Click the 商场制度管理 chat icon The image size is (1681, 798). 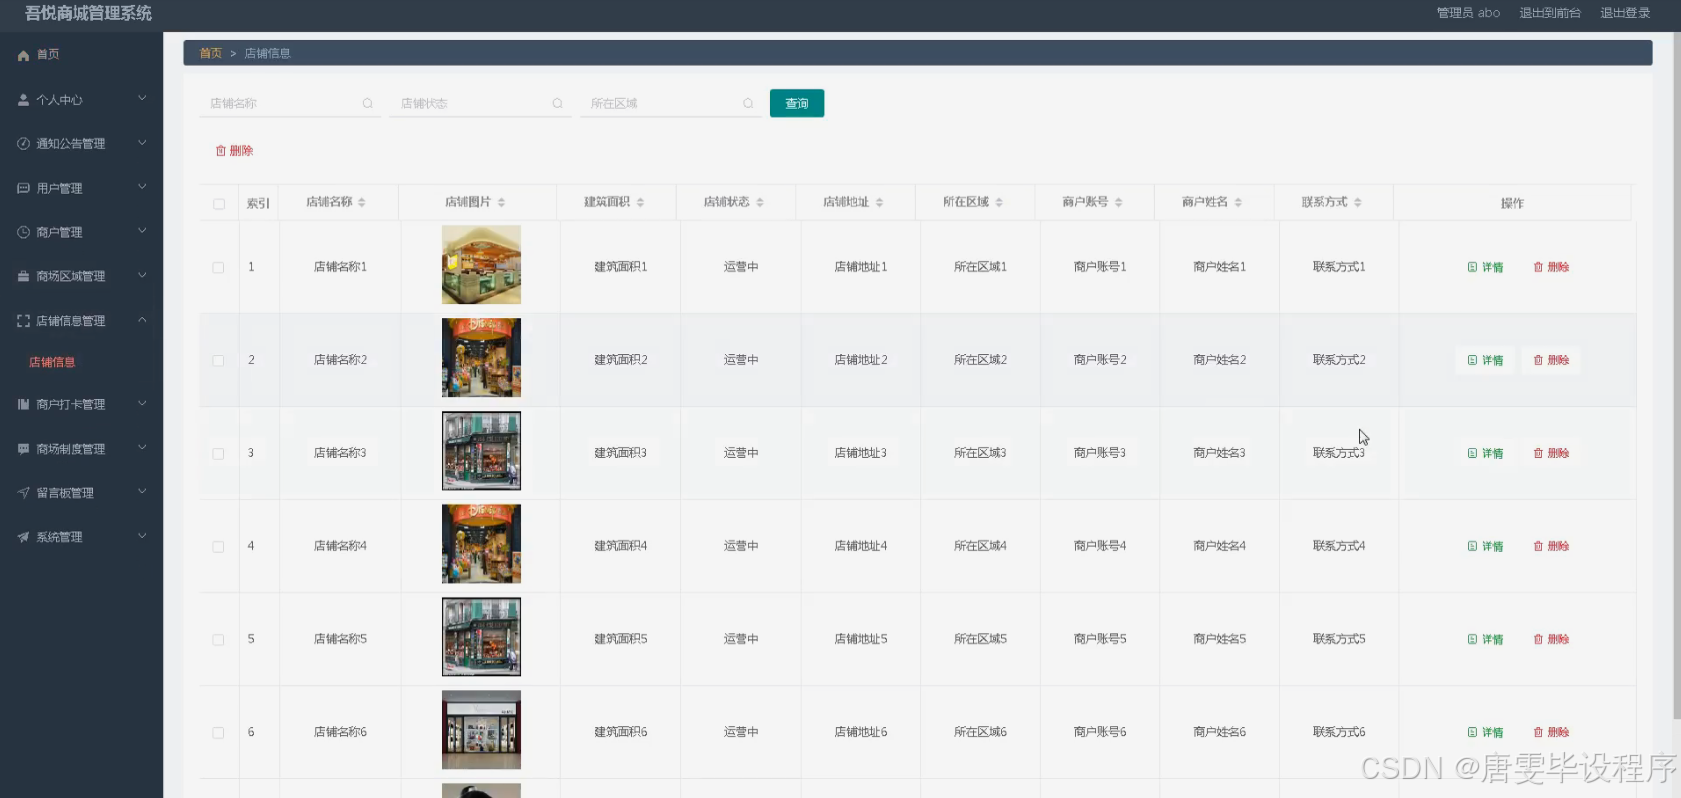23,449
